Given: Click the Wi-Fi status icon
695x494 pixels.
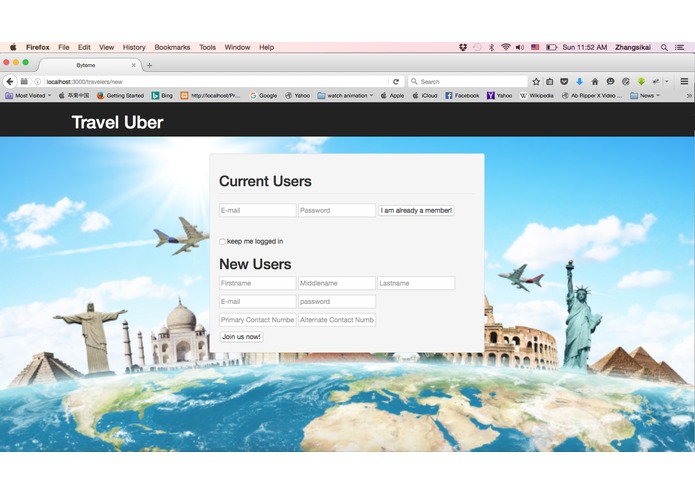Looking at the screenshot, I should (505, 47).
